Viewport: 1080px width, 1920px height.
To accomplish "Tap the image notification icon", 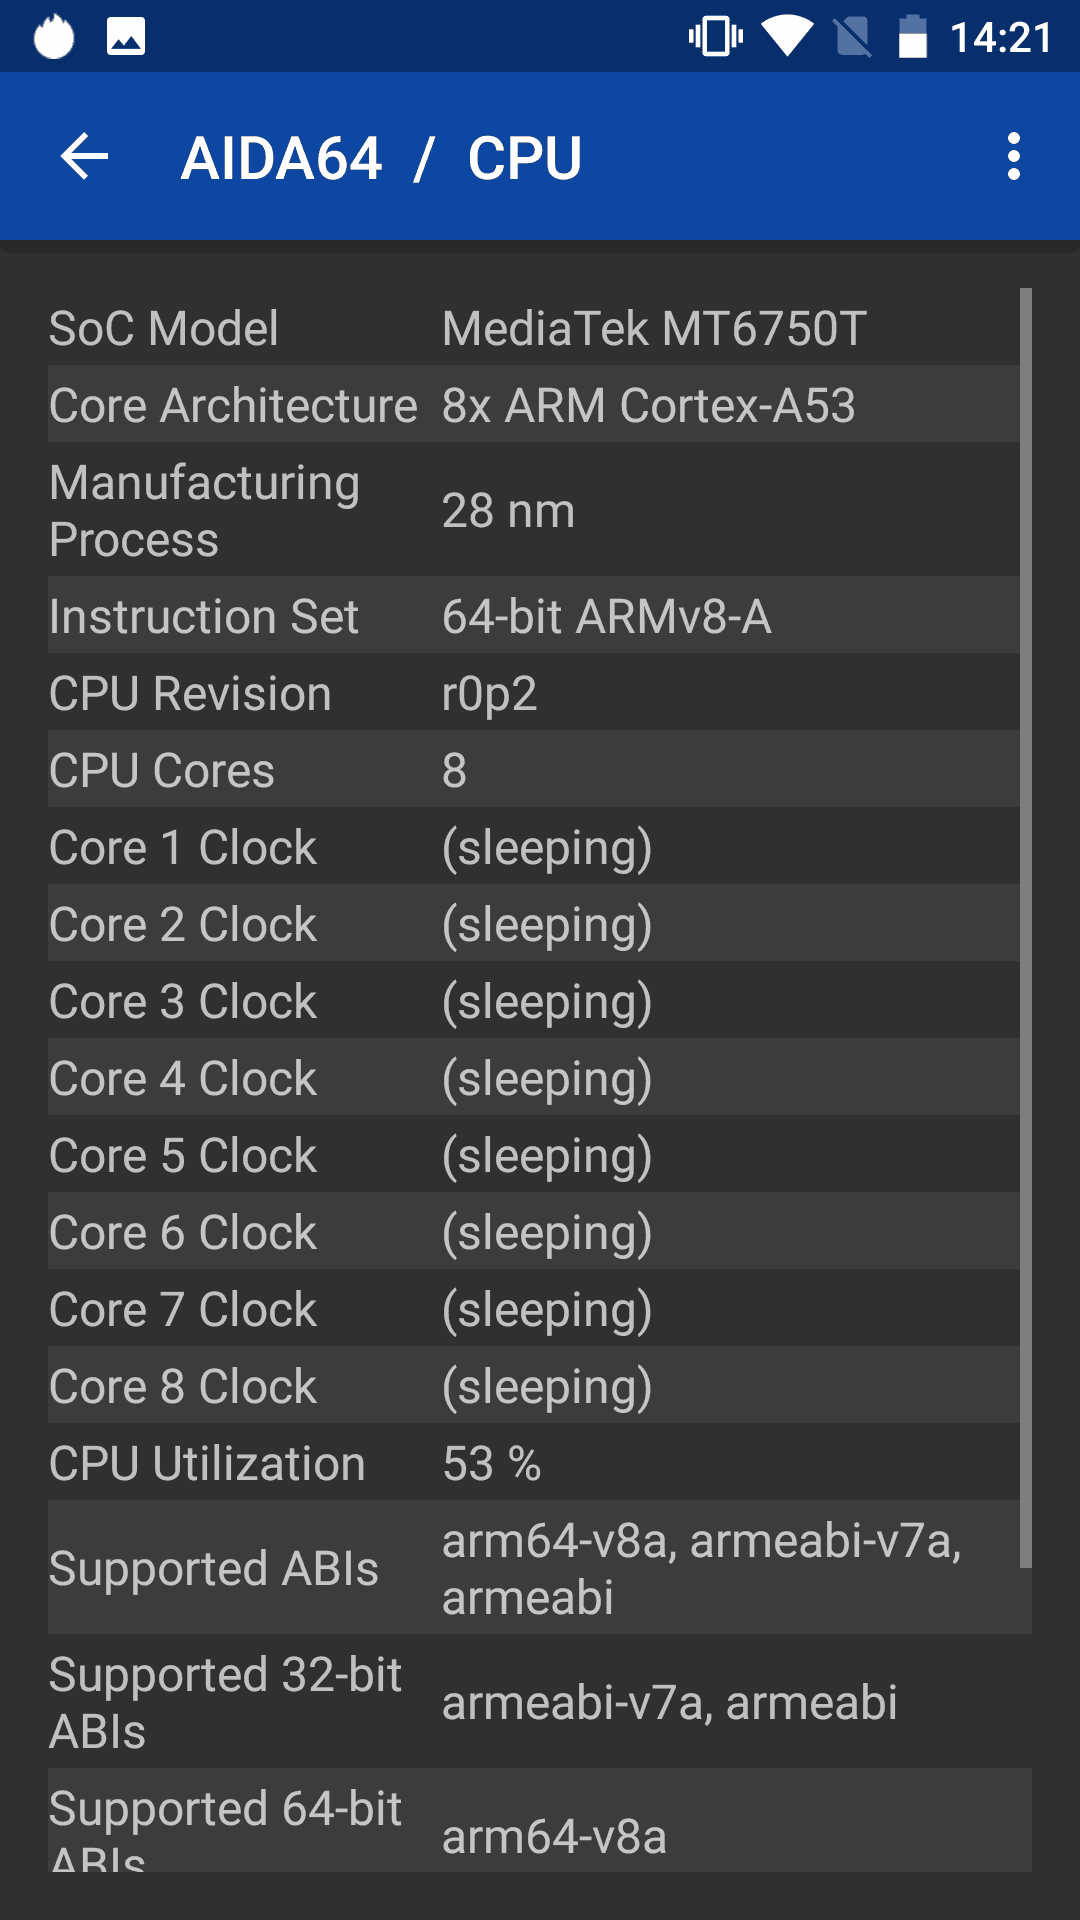I will click(x=126, y=37).
